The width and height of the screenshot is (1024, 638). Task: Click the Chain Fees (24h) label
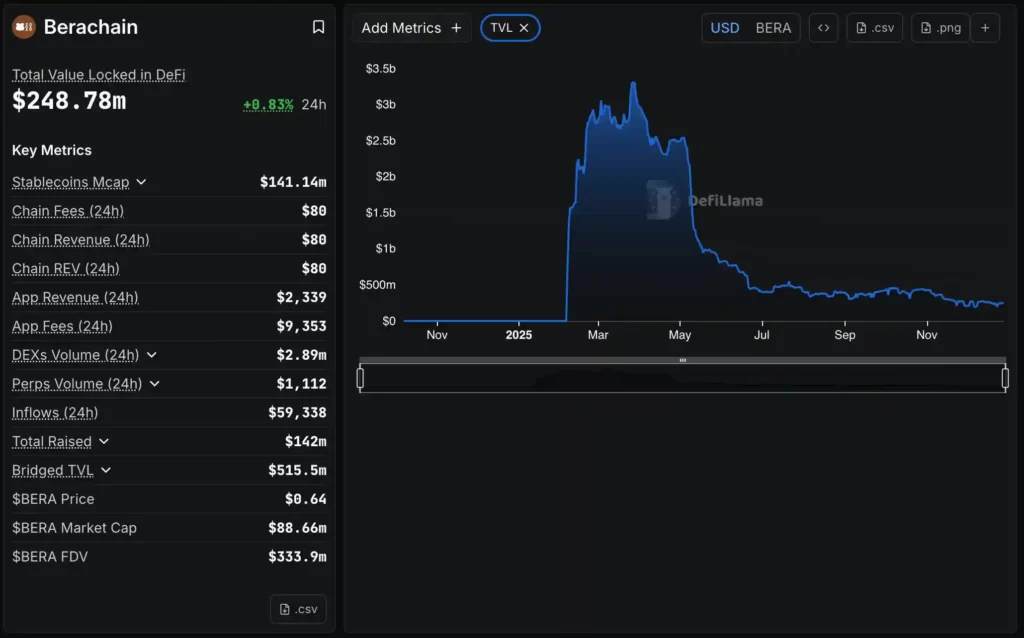[68, 211]
